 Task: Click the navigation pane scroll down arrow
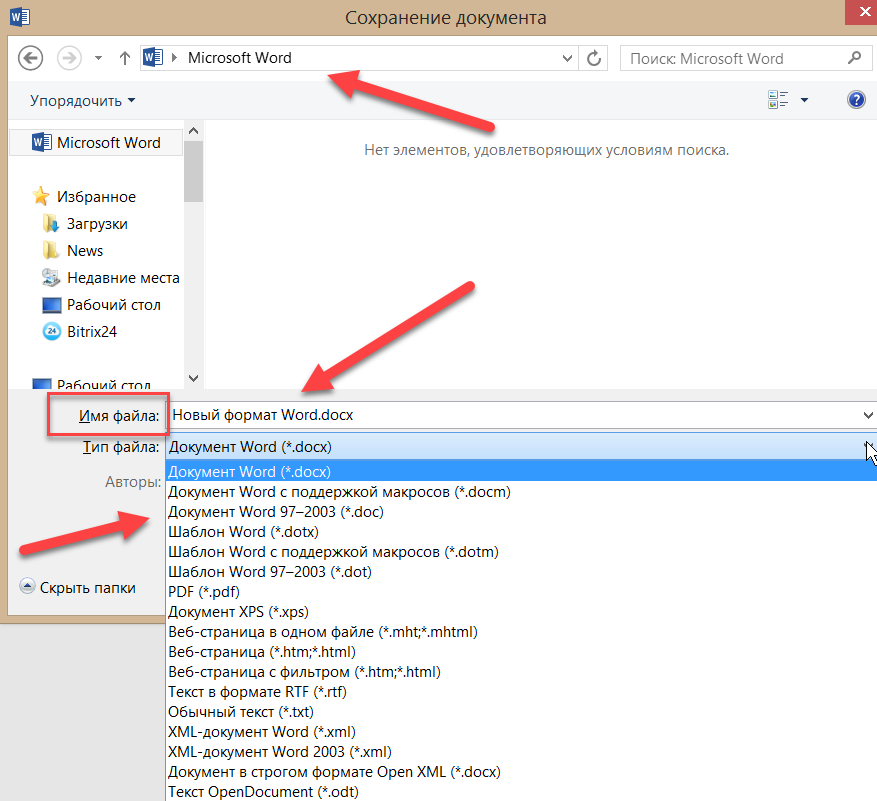(x=194, y=378)
